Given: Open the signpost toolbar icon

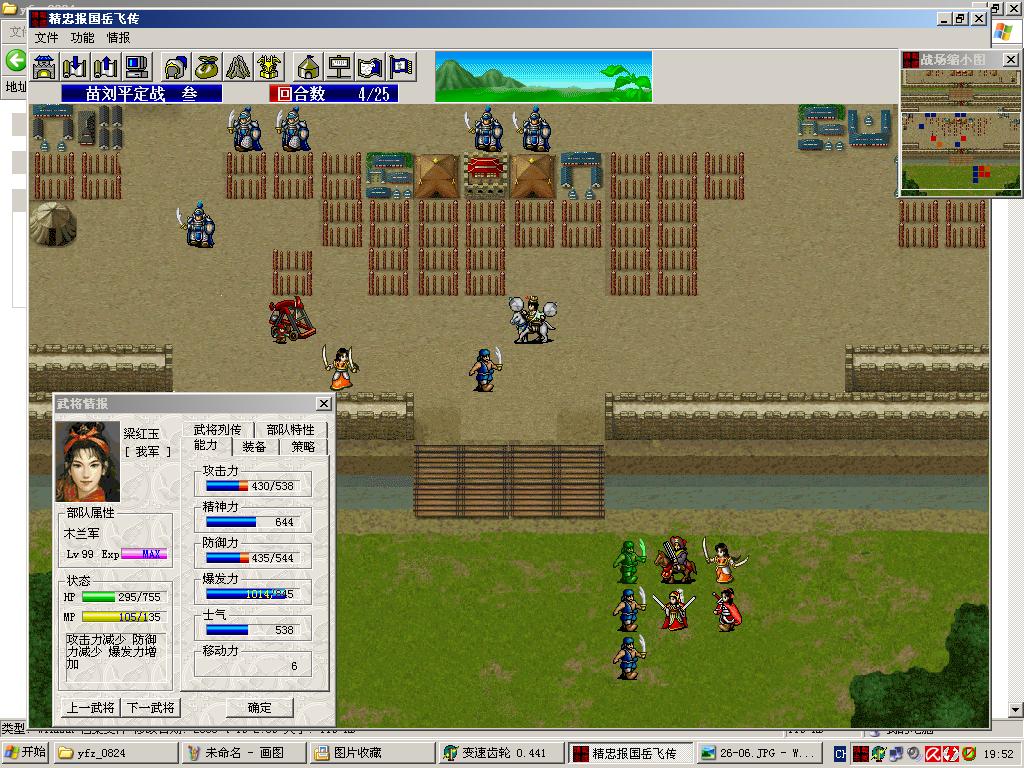Looking at the screenshot, I should 340,67.
